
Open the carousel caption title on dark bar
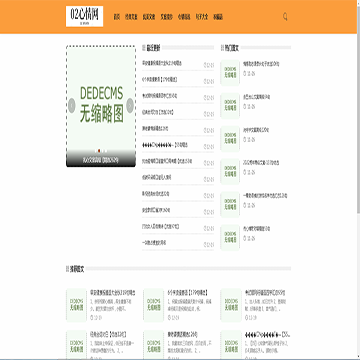pos(101,161)
